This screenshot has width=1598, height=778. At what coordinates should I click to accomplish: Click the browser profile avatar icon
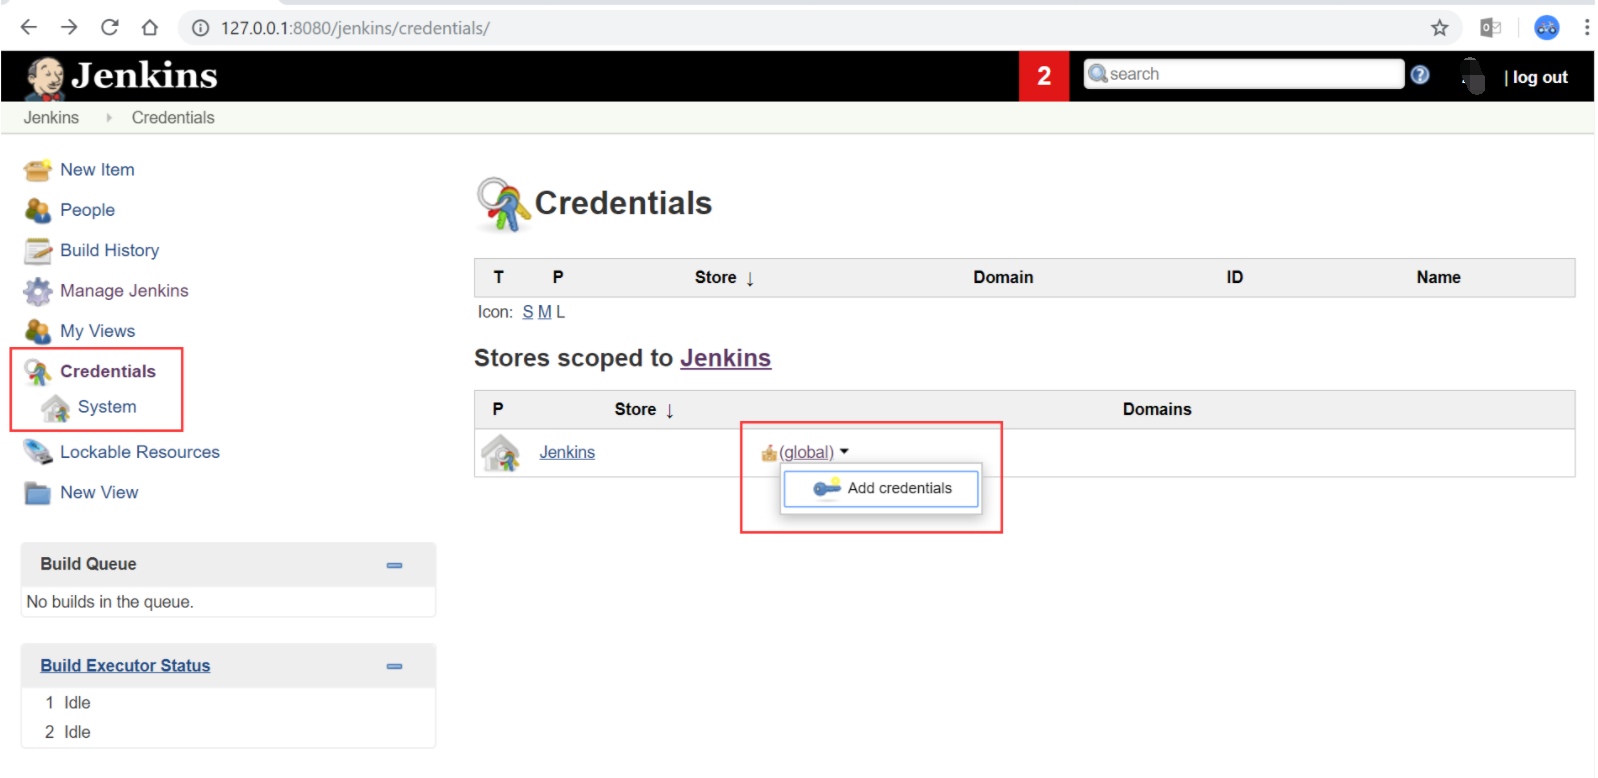tap(1547, 28)
